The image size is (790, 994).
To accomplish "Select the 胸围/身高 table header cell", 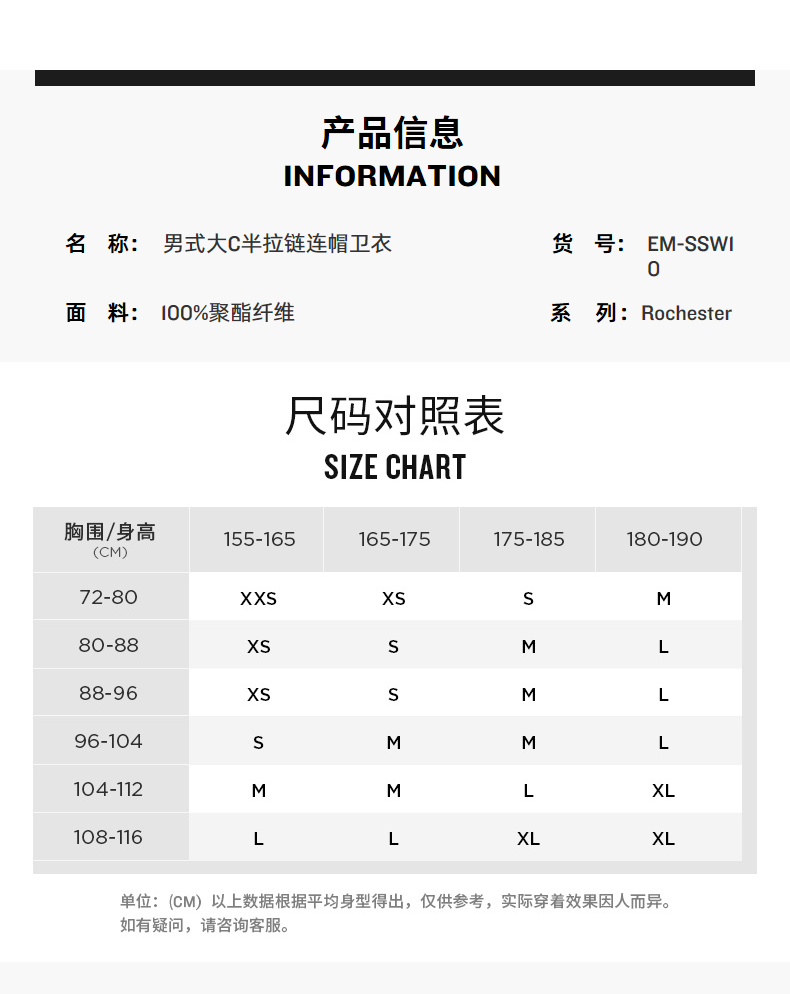I will (x=110, y=539).
